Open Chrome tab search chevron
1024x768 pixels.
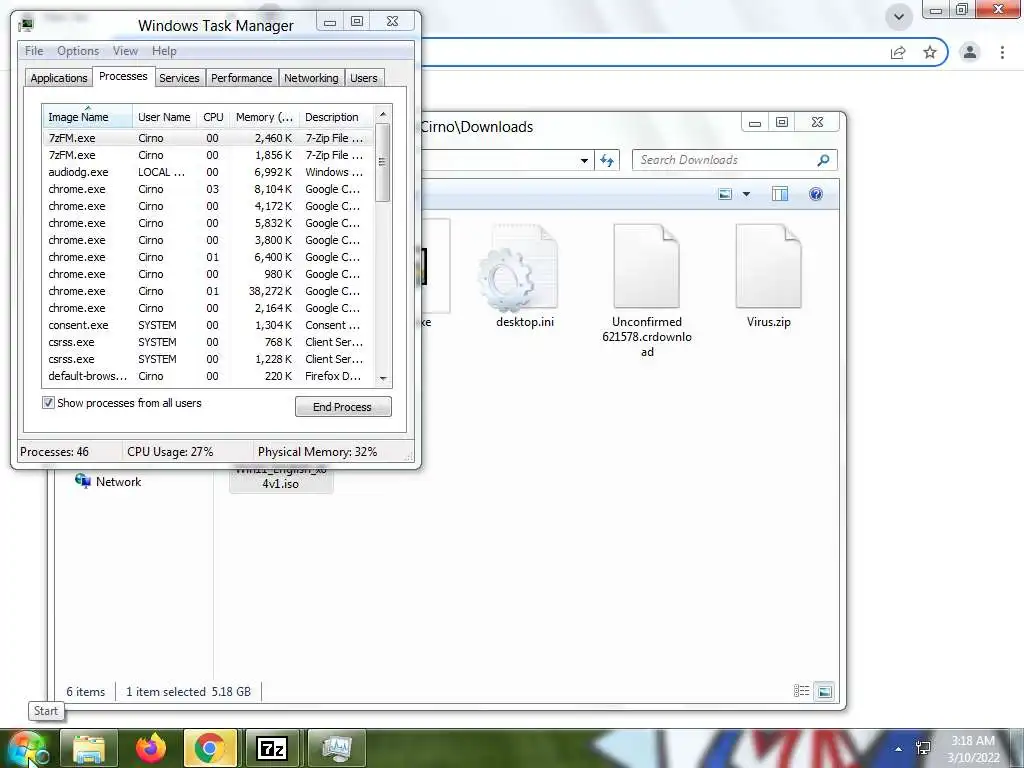tap(899, 17)
